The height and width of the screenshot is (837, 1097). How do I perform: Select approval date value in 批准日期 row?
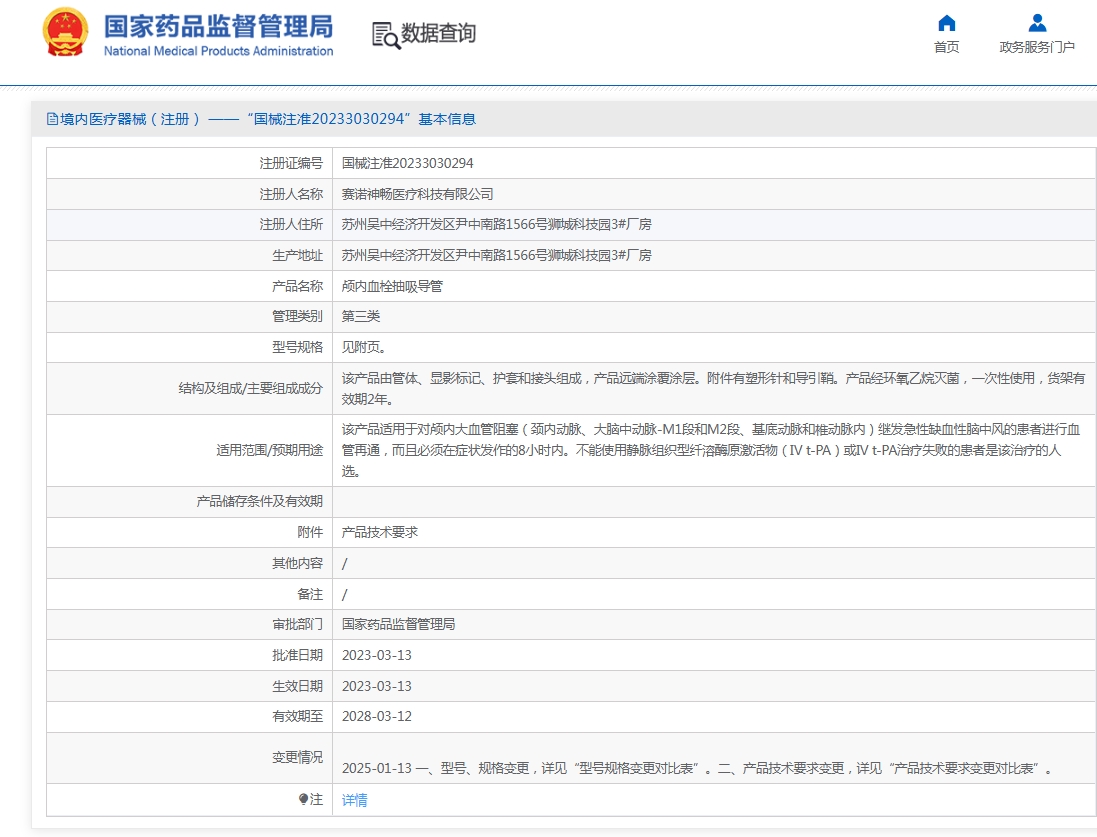376,655
